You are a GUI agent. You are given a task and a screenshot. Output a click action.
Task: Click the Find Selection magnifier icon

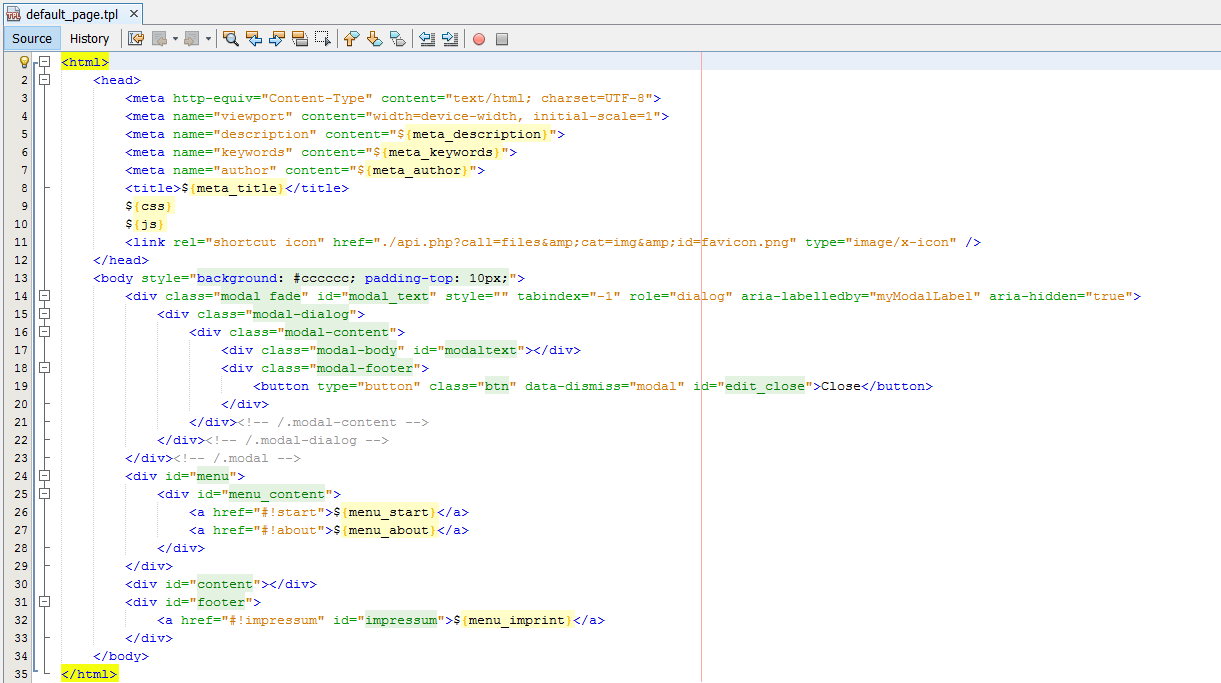tap(231, 39)
